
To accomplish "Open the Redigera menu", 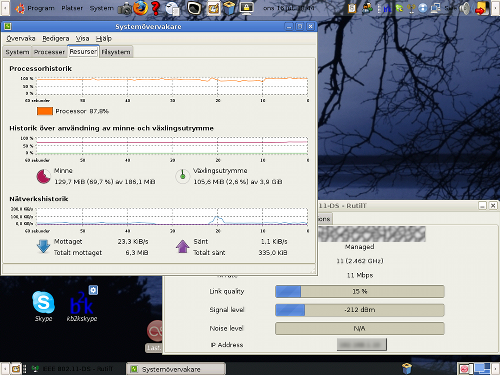I will click(56, 39).
